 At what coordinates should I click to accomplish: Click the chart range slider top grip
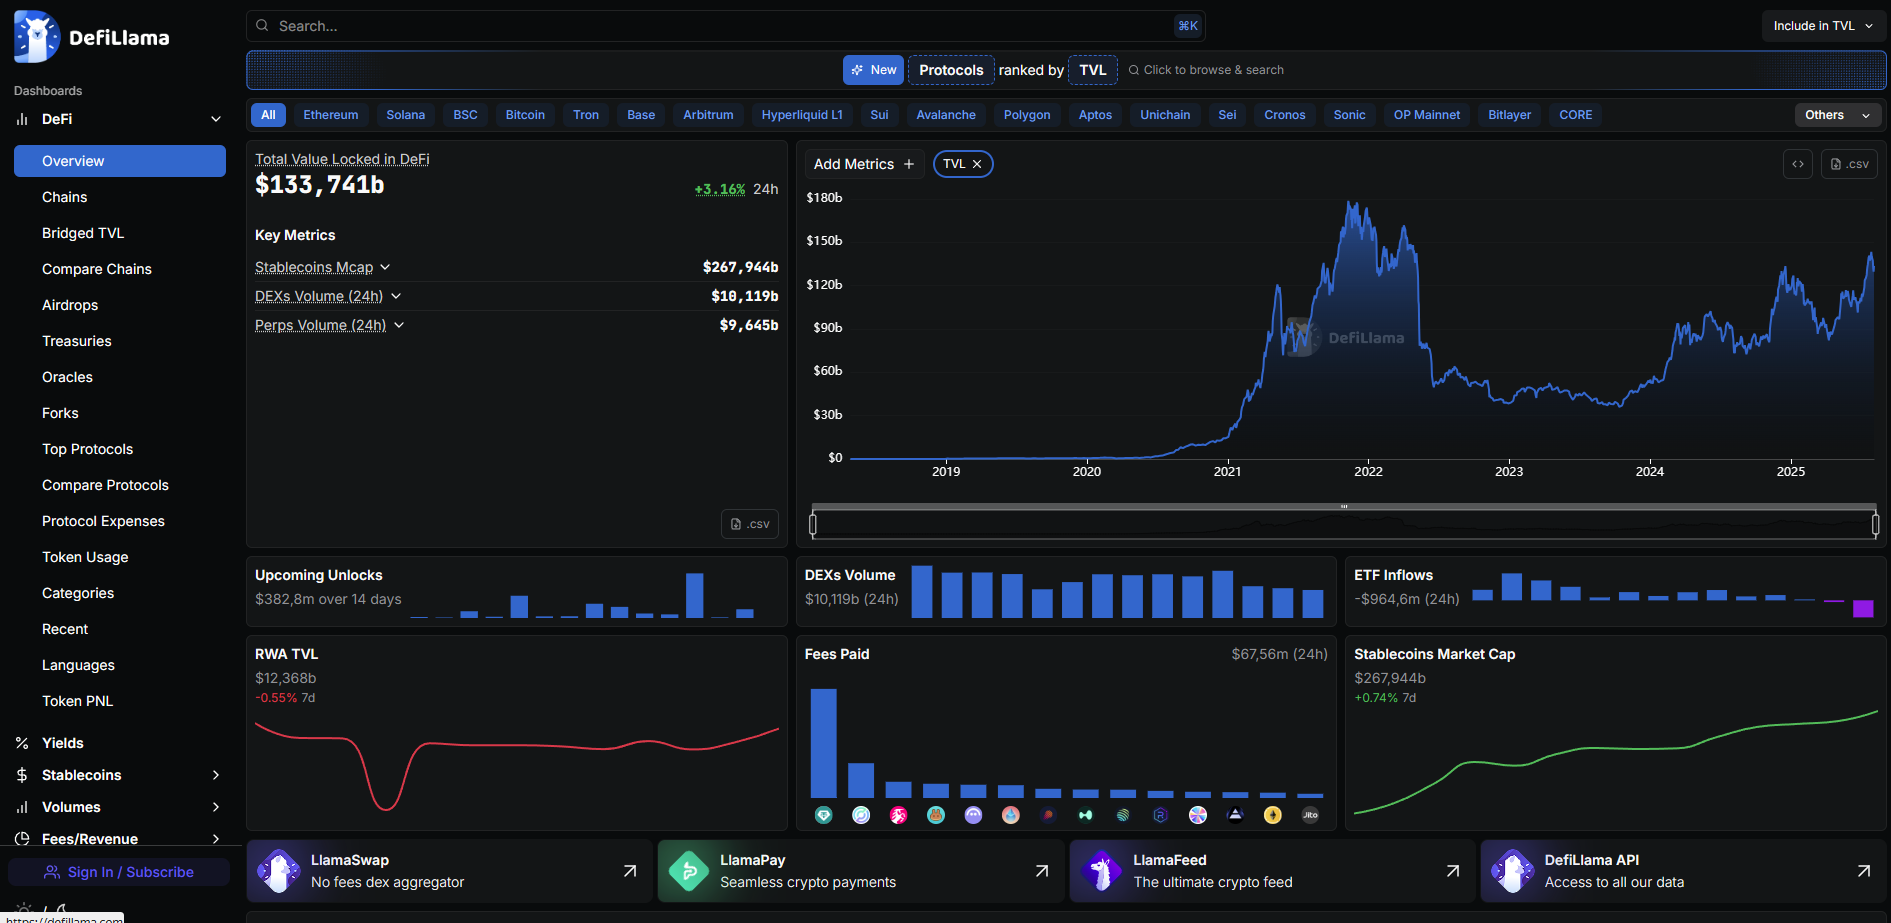(x=1344, y=507)
